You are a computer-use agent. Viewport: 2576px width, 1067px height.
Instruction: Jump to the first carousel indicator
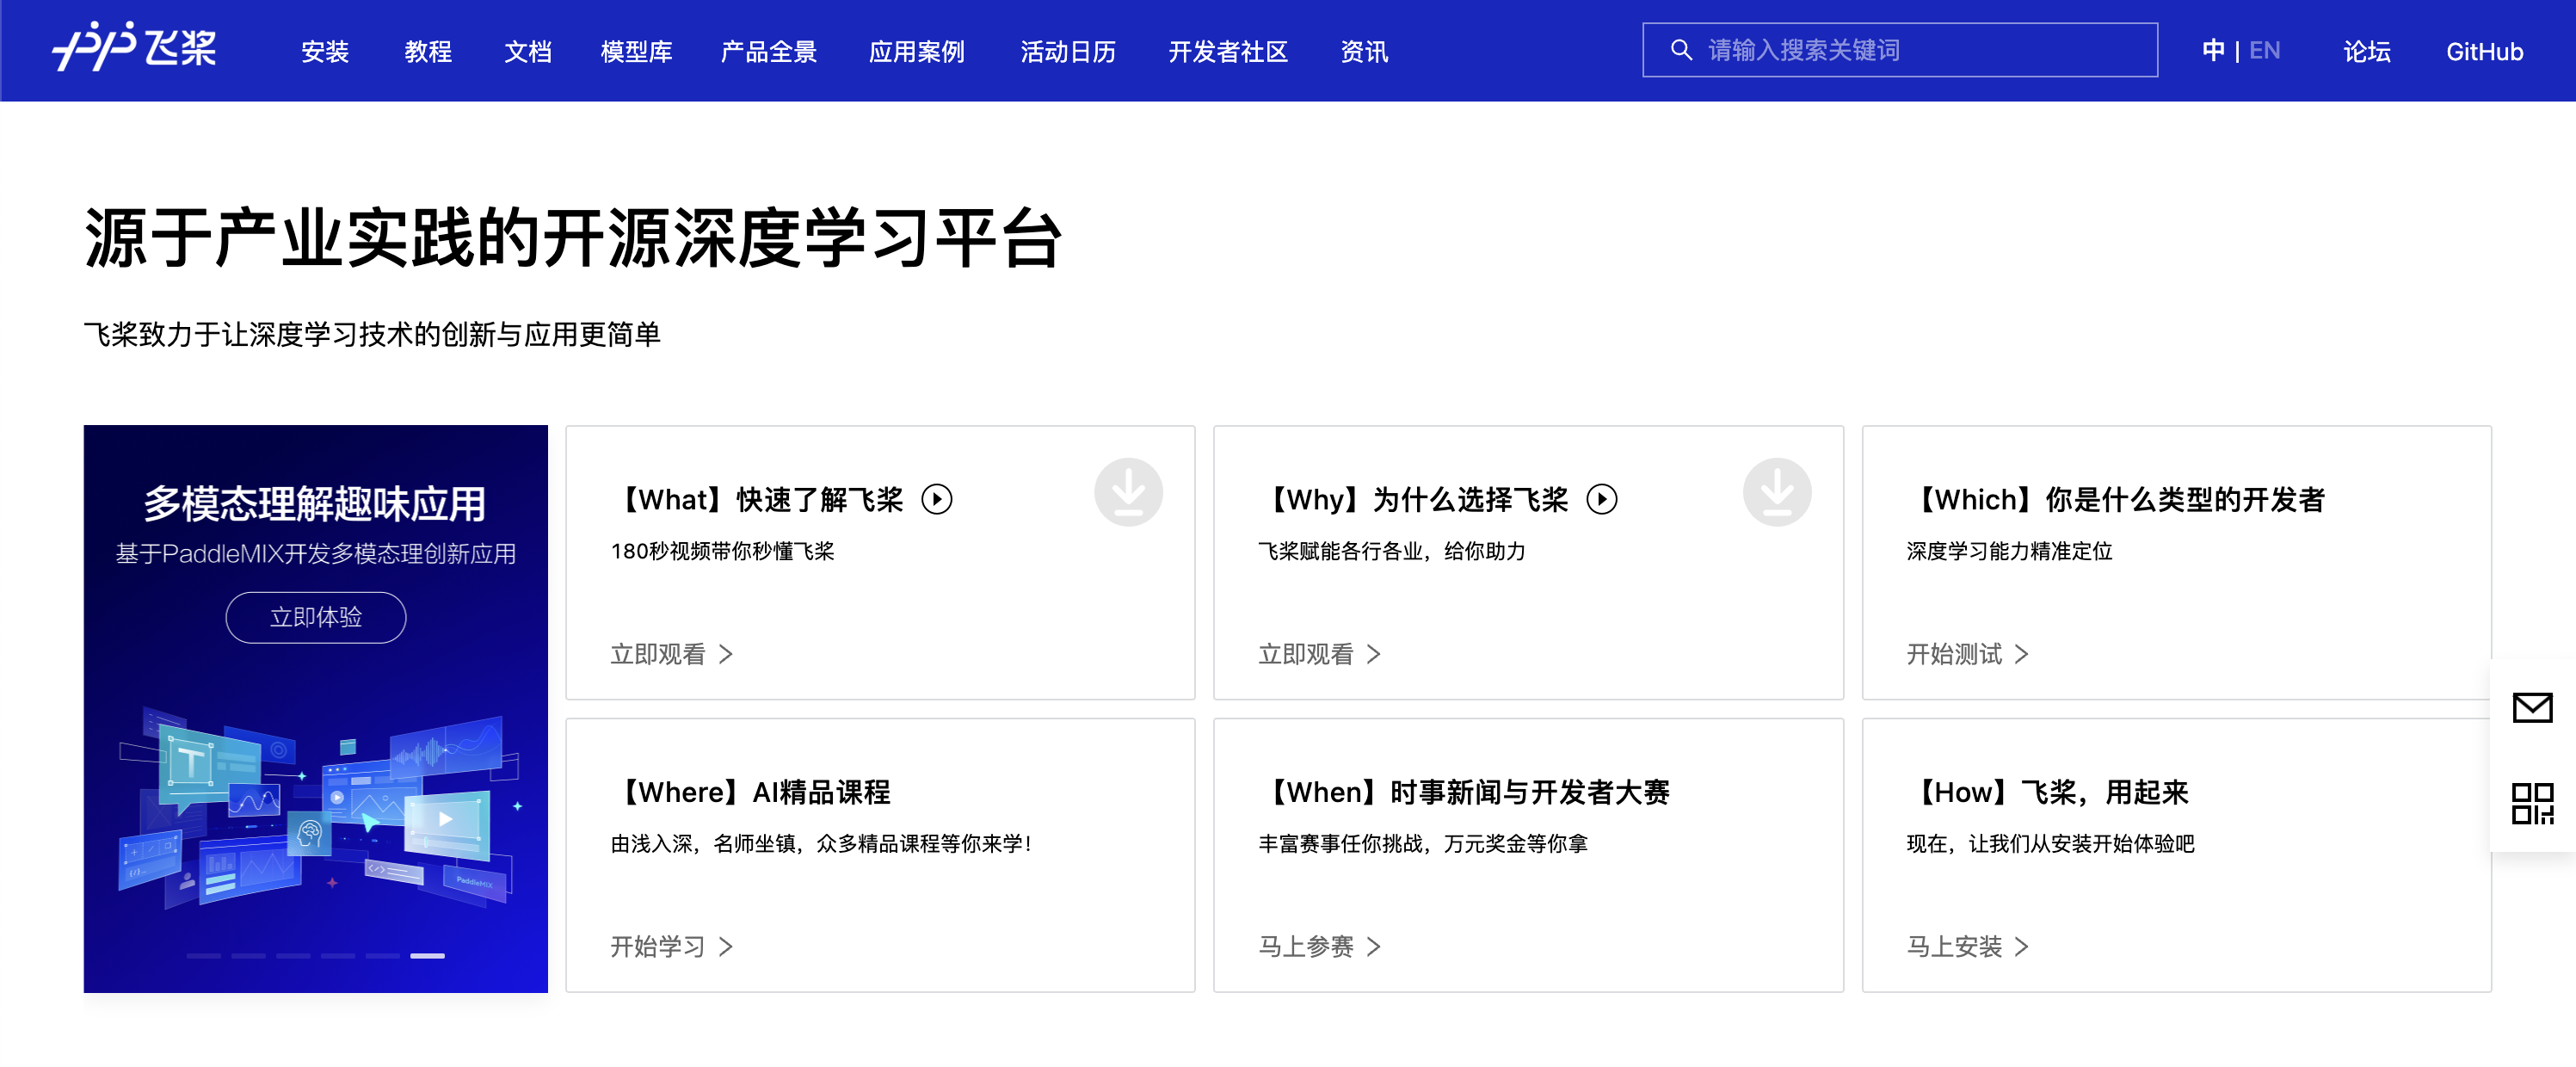[203, 956]
